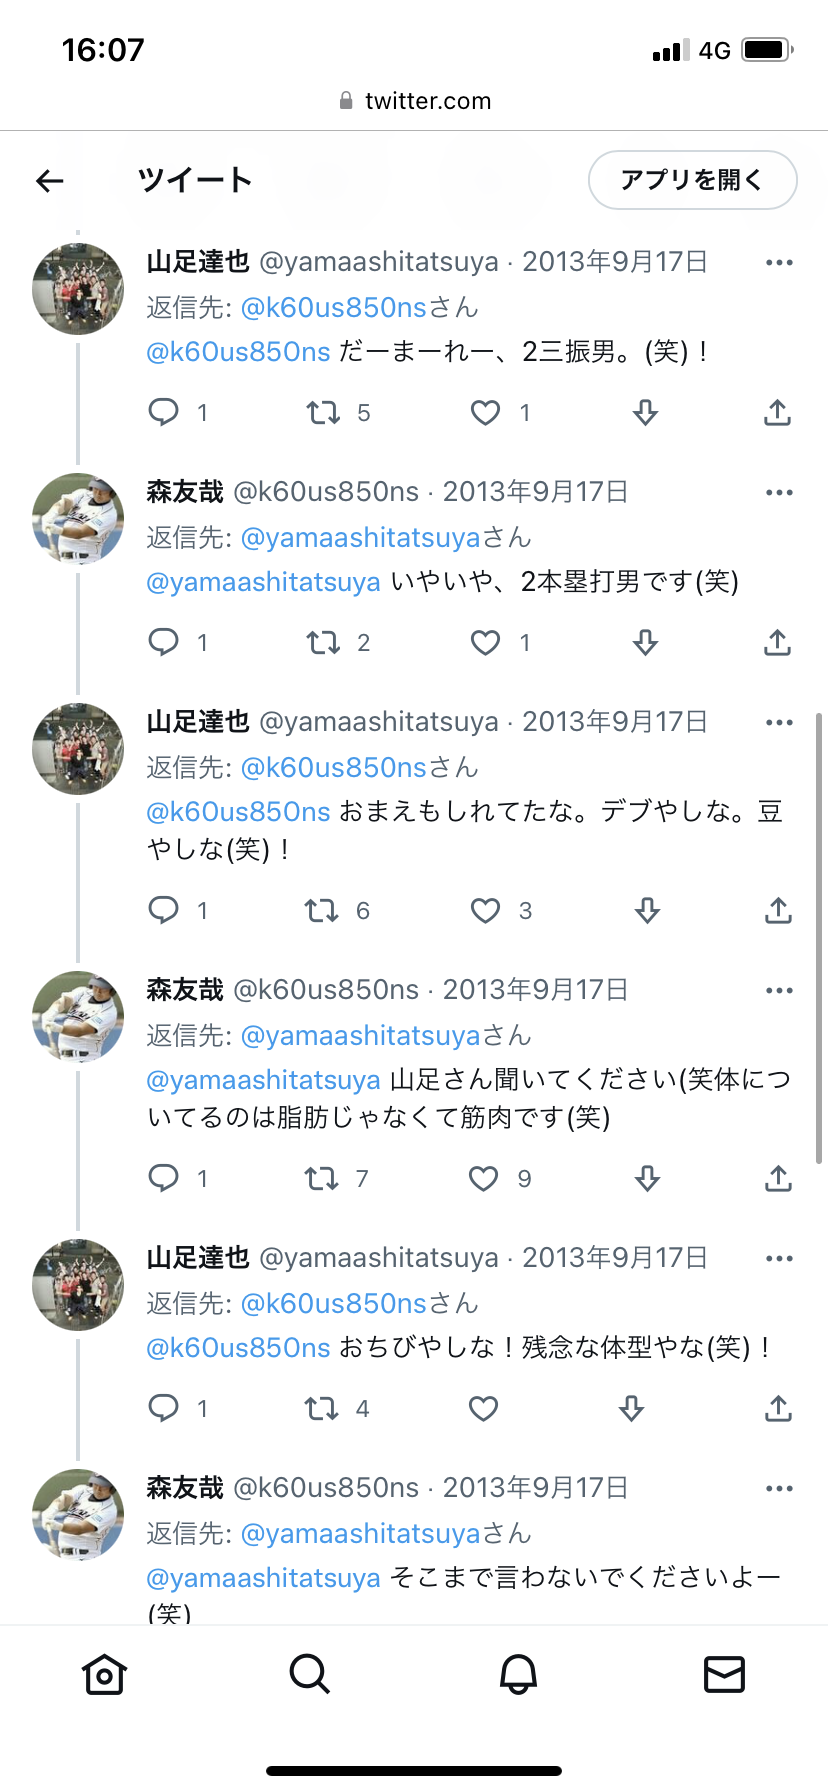Open more options on 残念な体型やな tweet
The width and height of the screenshot is (828, 1792).
tap(779, 1259)
